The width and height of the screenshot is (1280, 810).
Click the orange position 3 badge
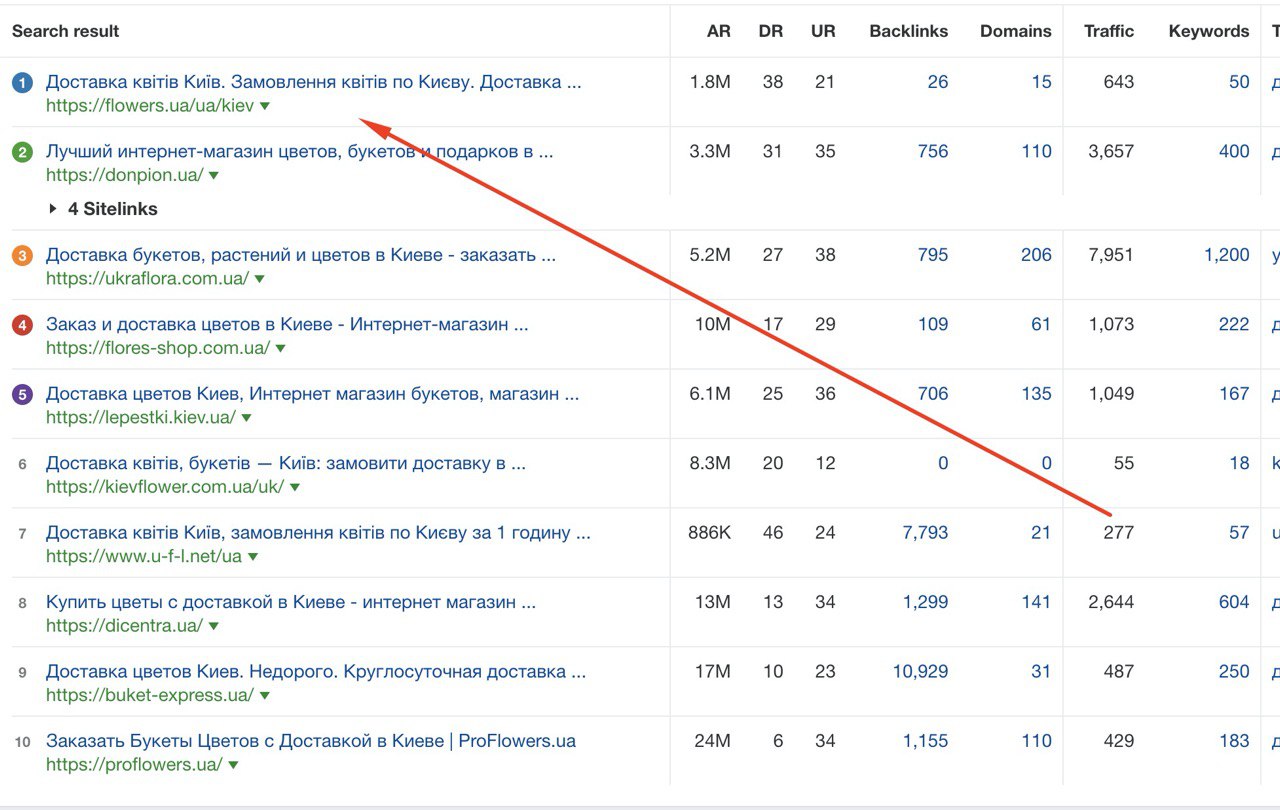point(22,256)
